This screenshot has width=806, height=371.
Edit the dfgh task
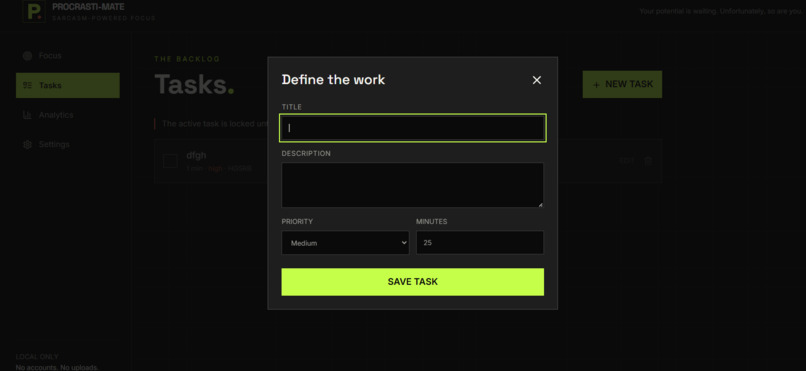pyautogui.click(x=627, y=161)
